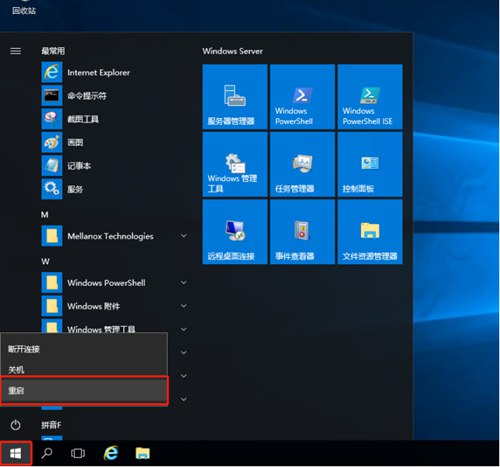The width and height of the screenshot is (500, 467).
Task: Open the File Explorer (文件资源管理器) tile
Action: (370, 232)
